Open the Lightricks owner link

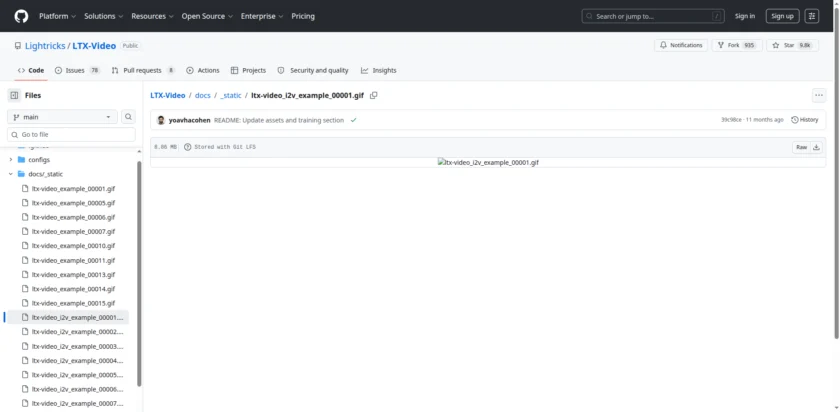[45, 46]
